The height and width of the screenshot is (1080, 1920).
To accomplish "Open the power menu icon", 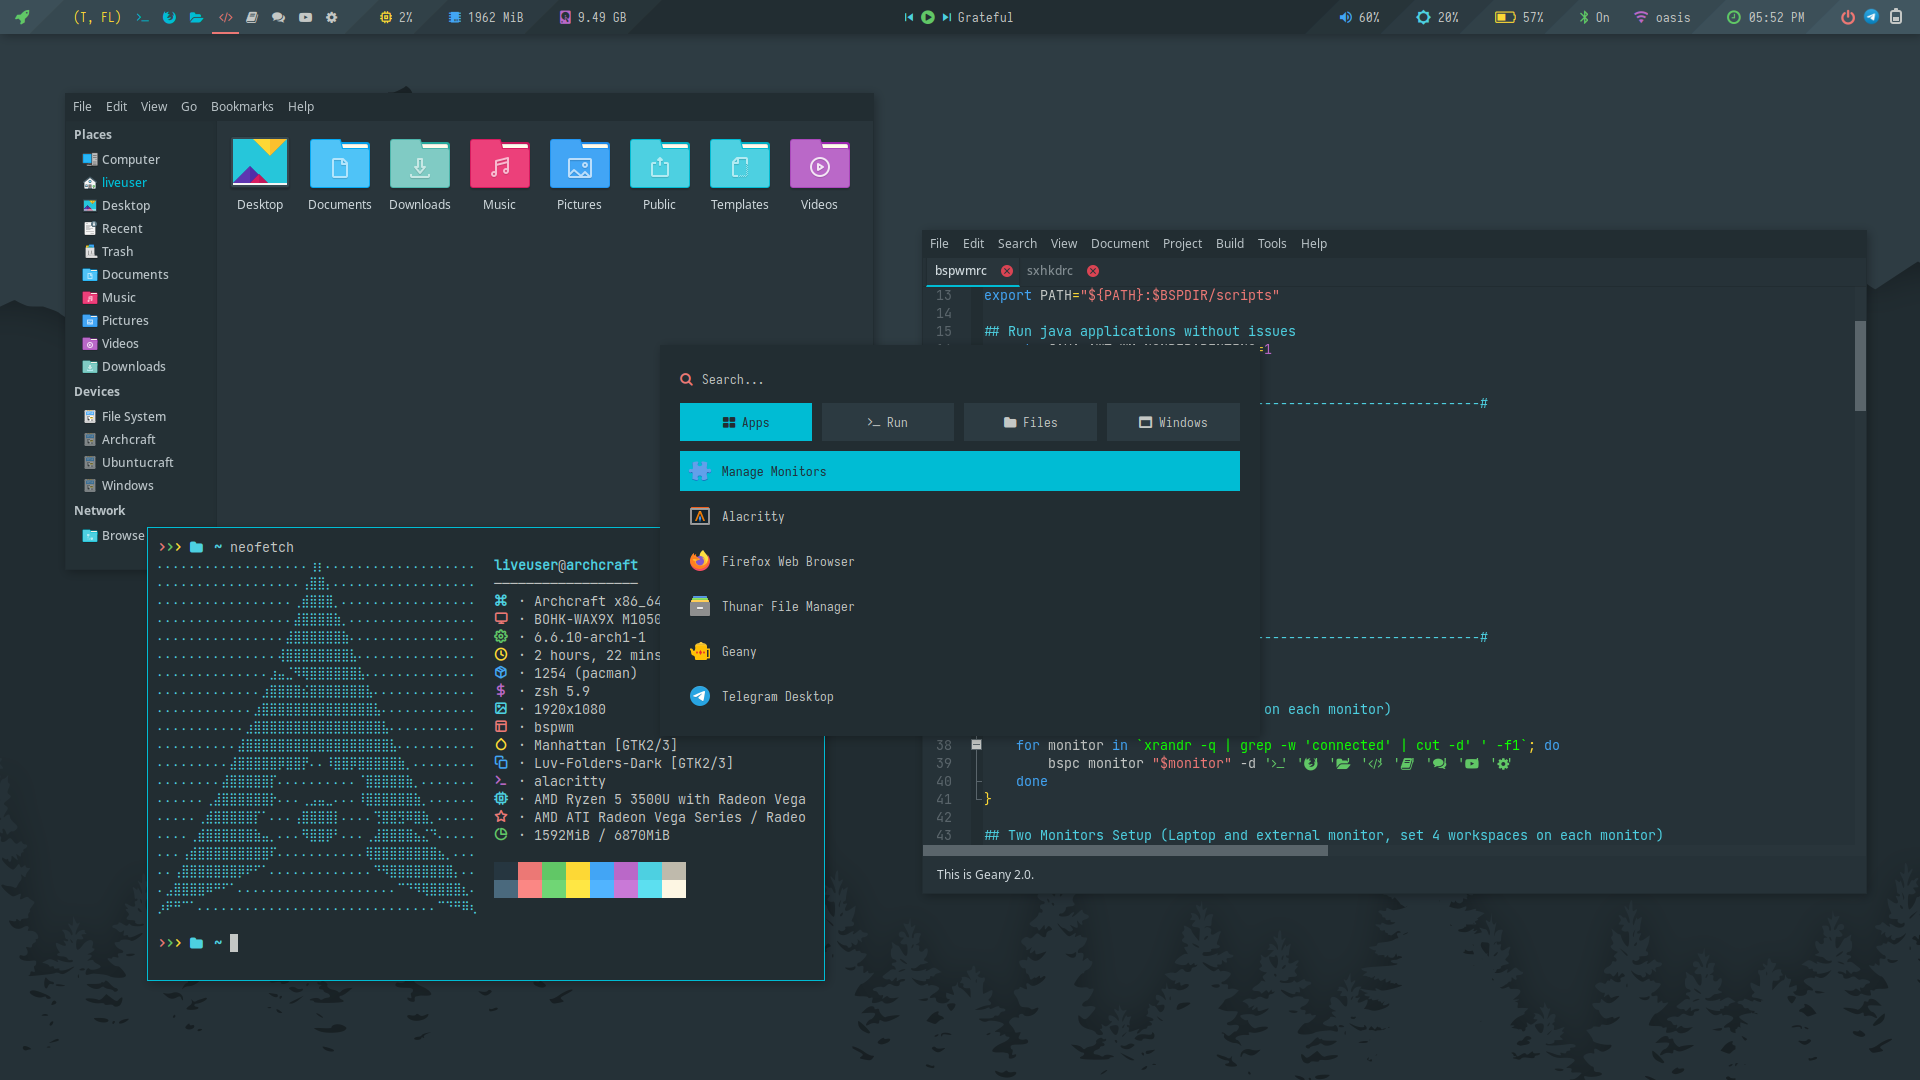I will click(x=1847, y=17).
